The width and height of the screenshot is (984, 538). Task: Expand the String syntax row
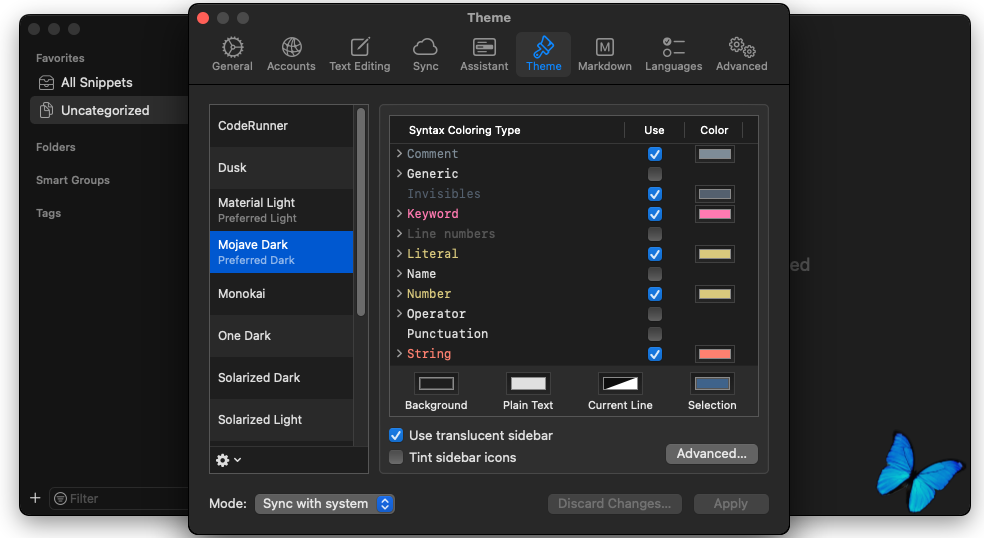click(x=399, y=353)
